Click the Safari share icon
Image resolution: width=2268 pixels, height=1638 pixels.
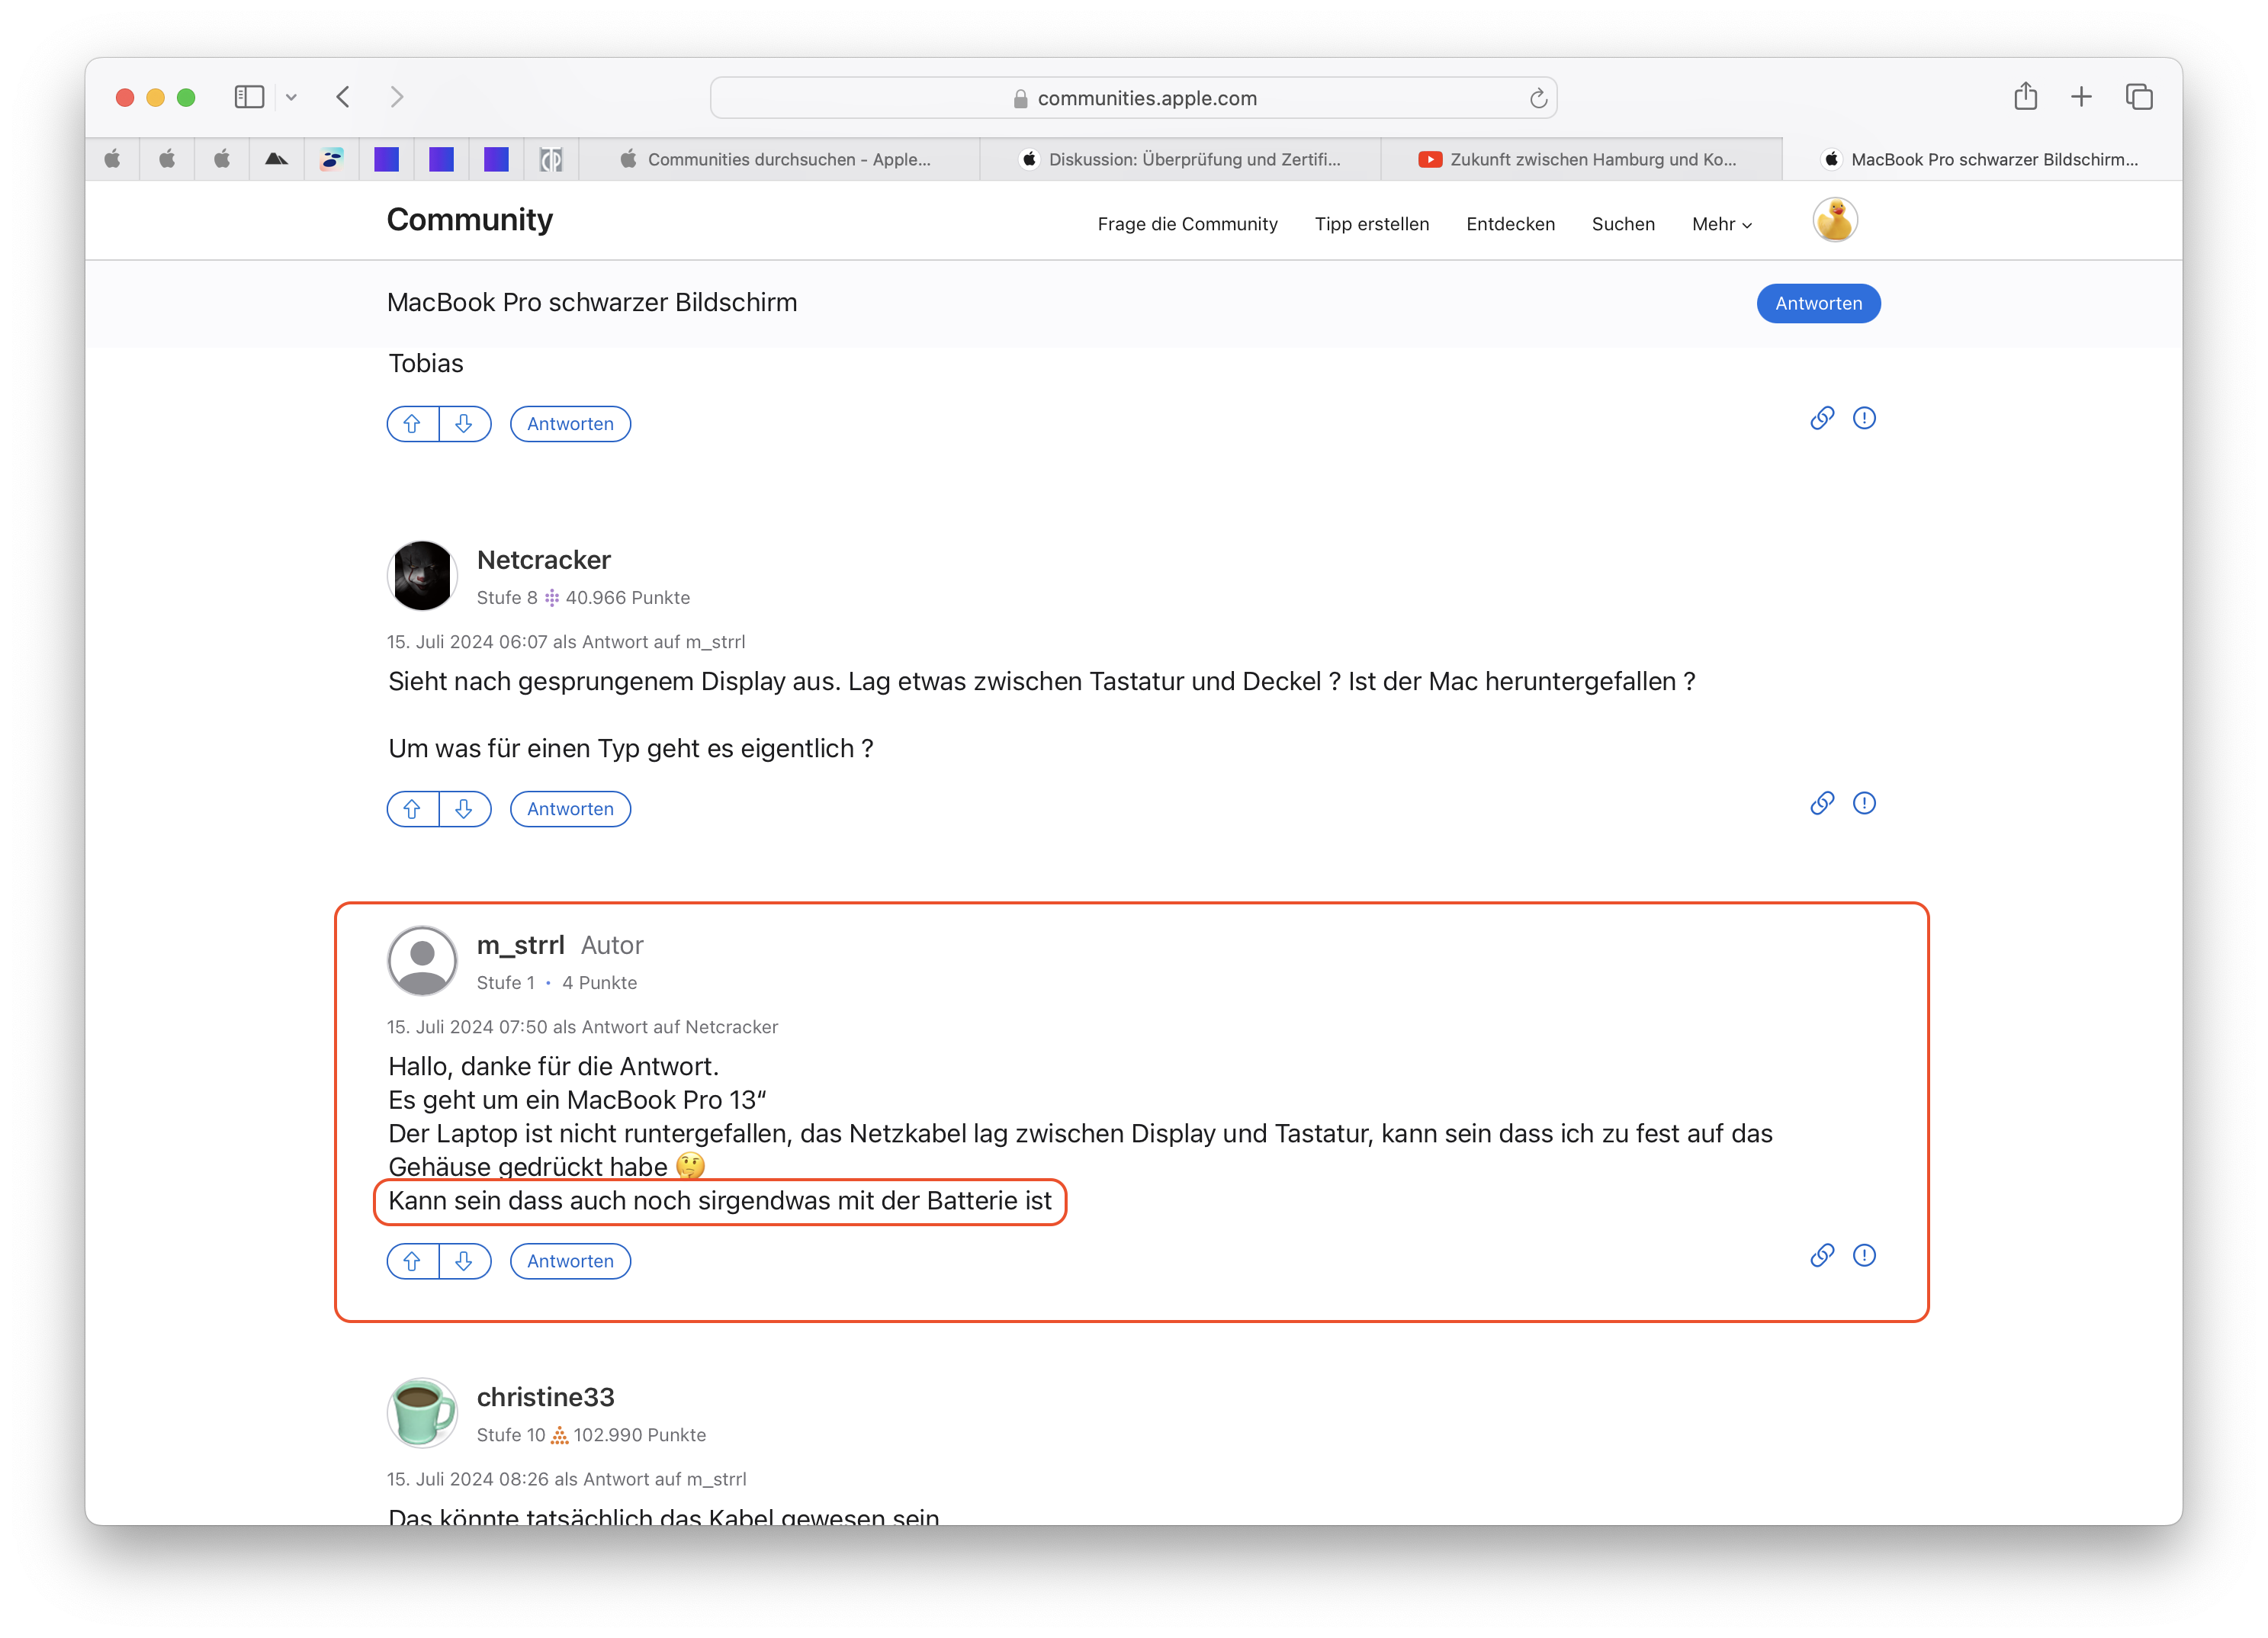point(2025,97)
